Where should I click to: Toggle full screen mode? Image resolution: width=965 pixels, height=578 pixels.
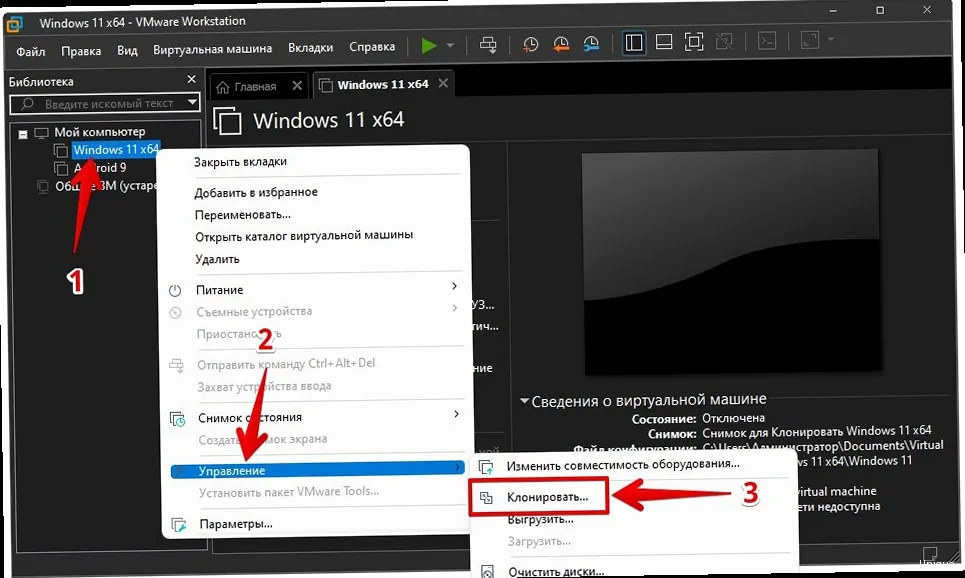[x=695, y=45]
